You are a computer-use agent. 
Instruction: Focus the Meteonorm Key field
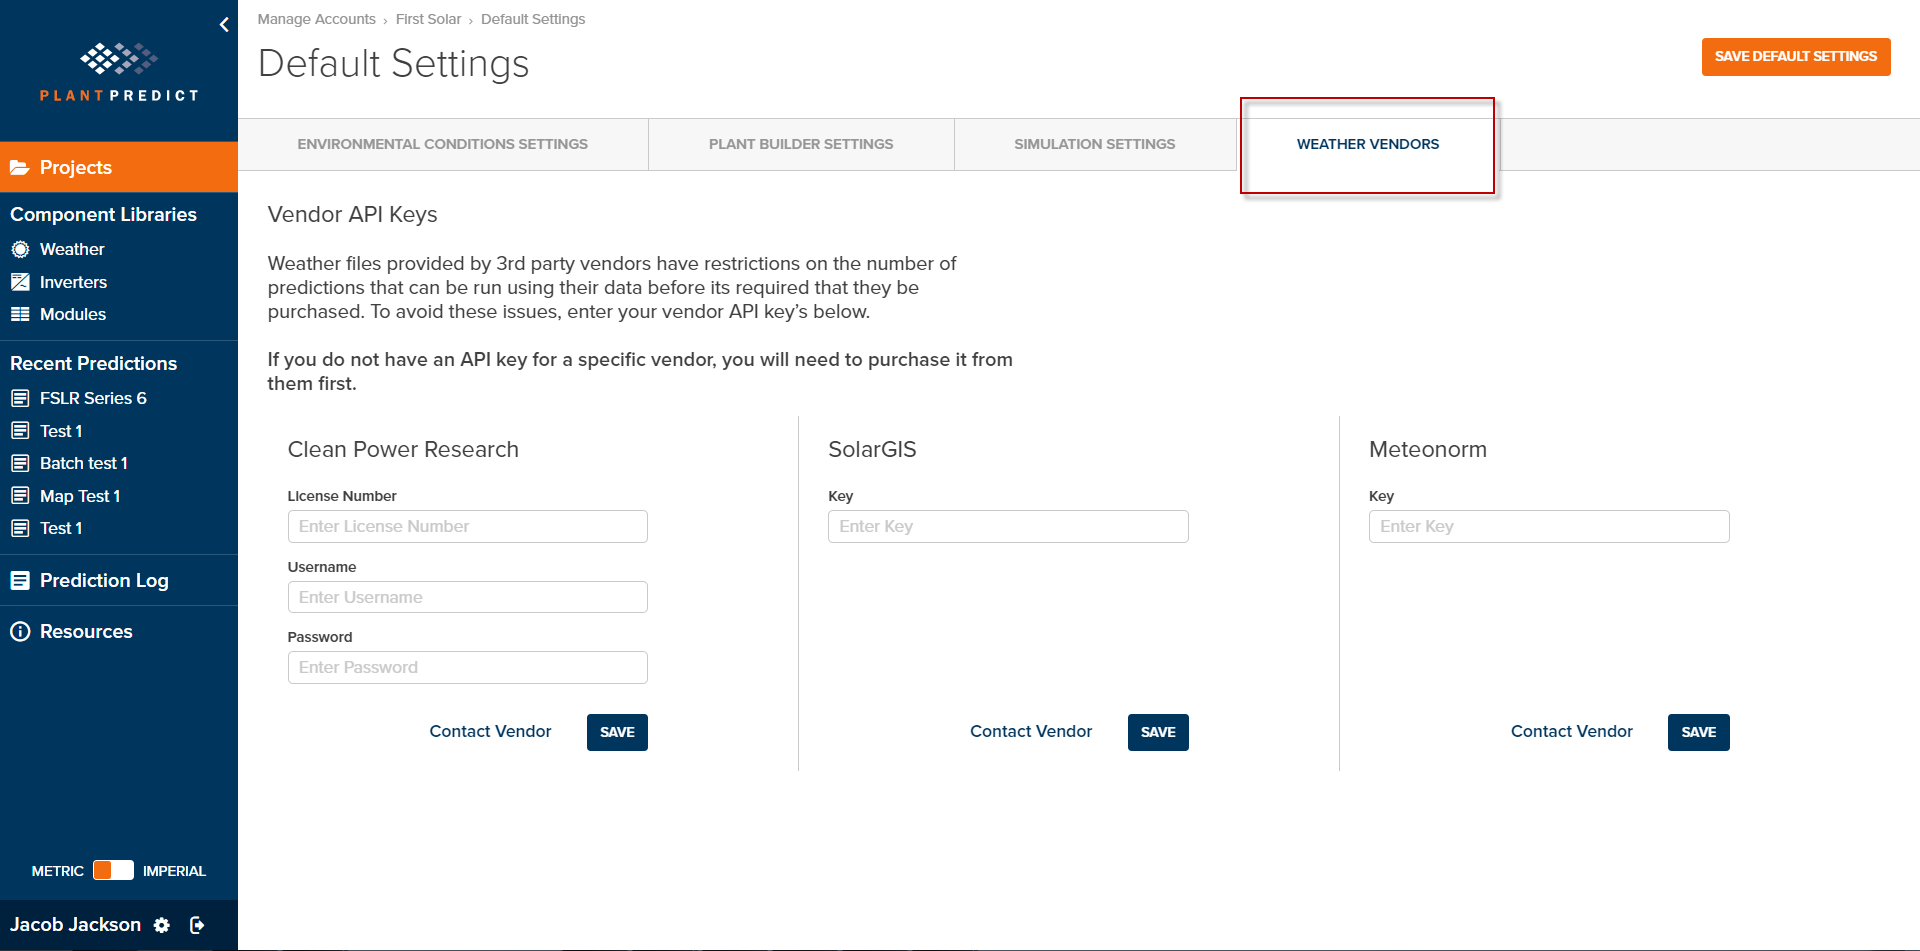coord(1549,527)
